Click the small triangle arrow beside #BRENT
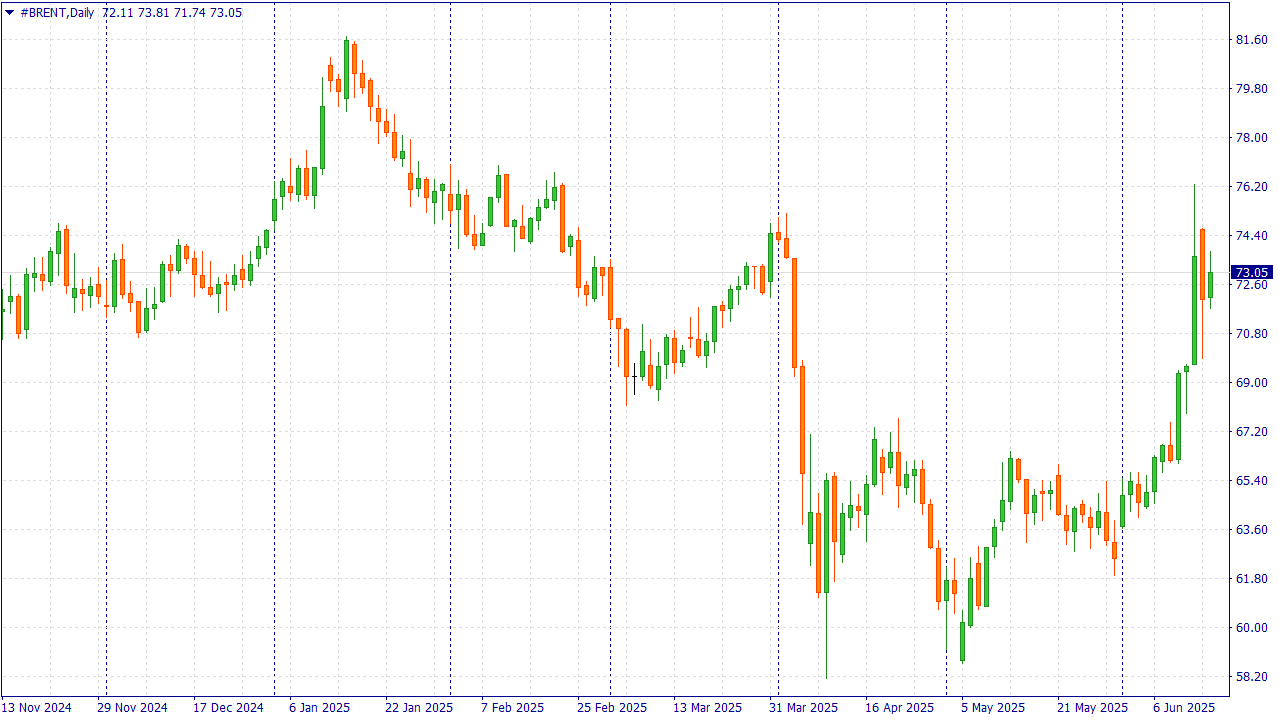This screenshot has width=1278, height=723. point(10,13)
